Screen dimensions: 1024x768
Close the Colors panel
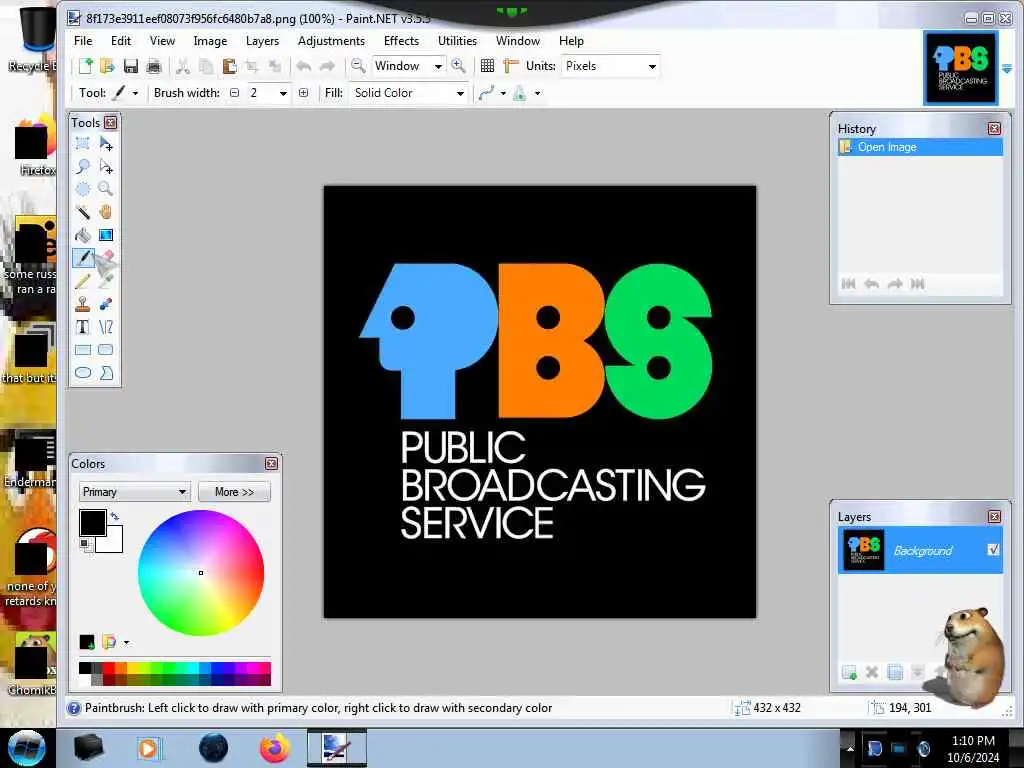272,464
